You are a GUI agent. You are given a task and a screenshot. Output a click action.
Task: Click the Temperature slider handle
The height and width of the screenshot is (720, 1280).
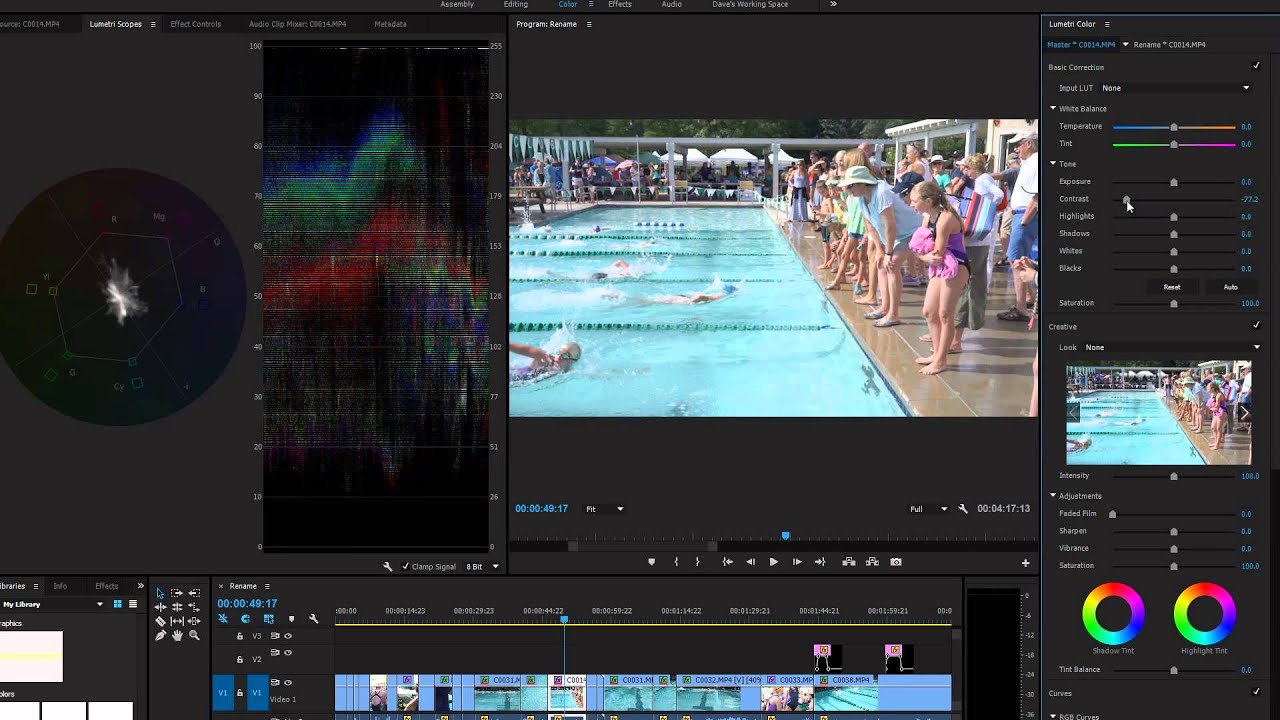click(1174, 127)
